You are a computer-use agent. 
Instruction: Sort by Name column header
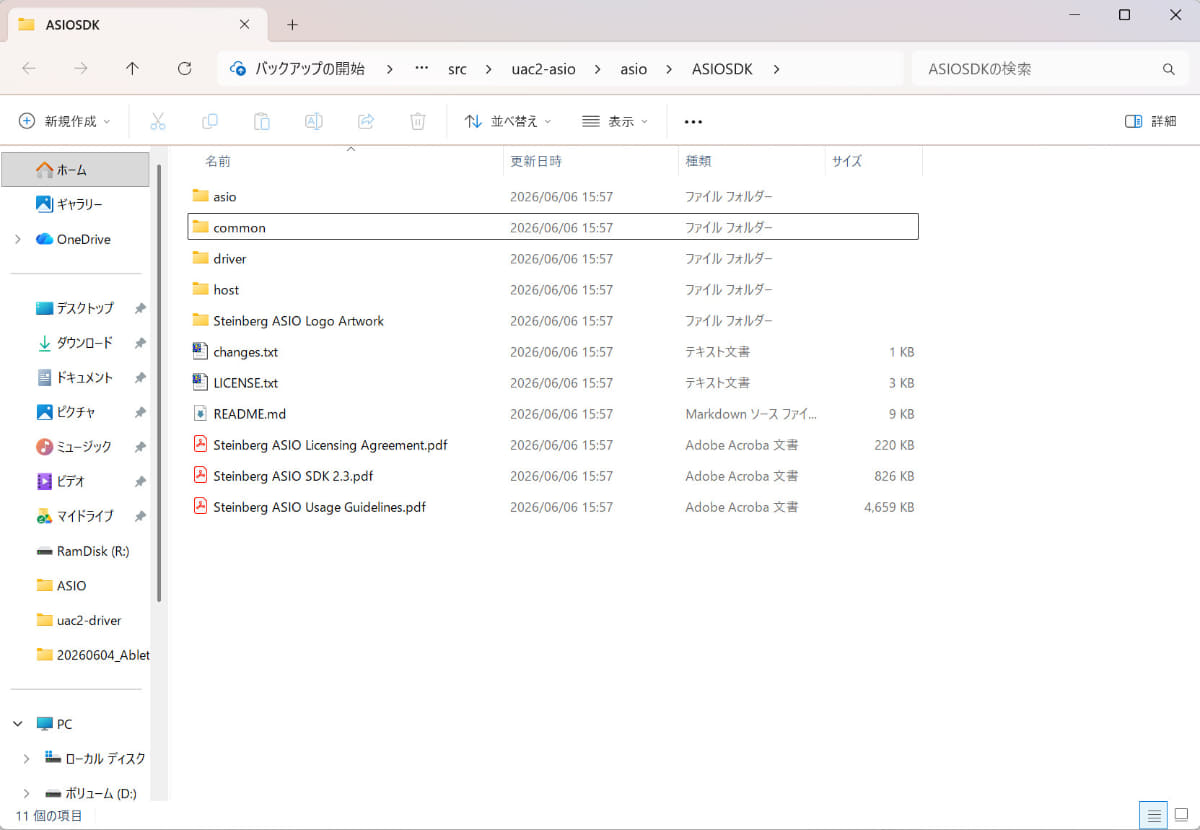(x=218, y=161)
